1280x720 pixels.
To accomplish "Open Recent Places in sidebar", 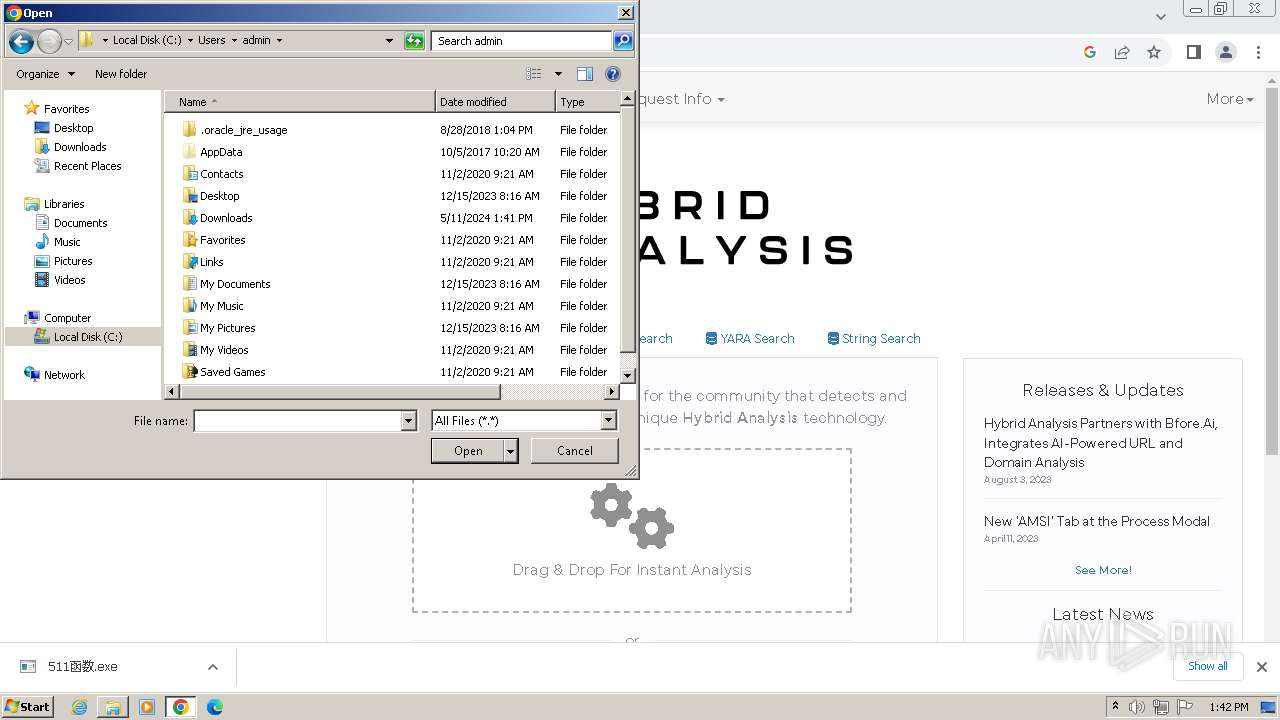I will 87,166.
